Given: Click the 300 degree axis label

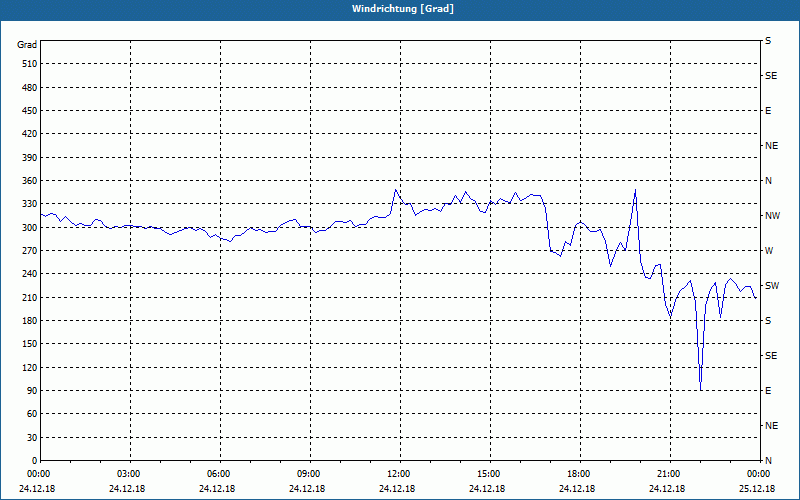Looking at the screenshot, I should tap(30, 228).
